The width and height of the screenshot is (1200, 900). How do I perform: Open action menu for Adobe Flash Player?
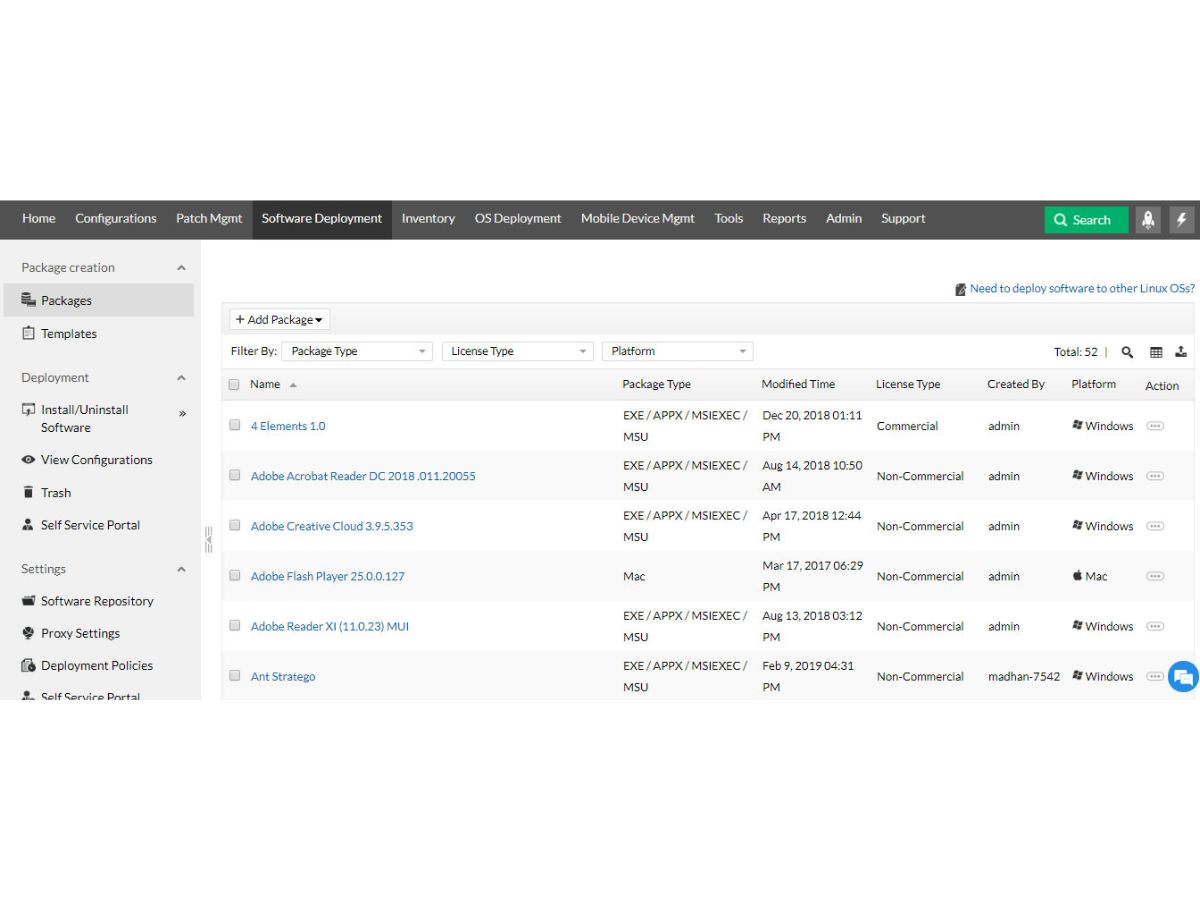pos(1155,576)
